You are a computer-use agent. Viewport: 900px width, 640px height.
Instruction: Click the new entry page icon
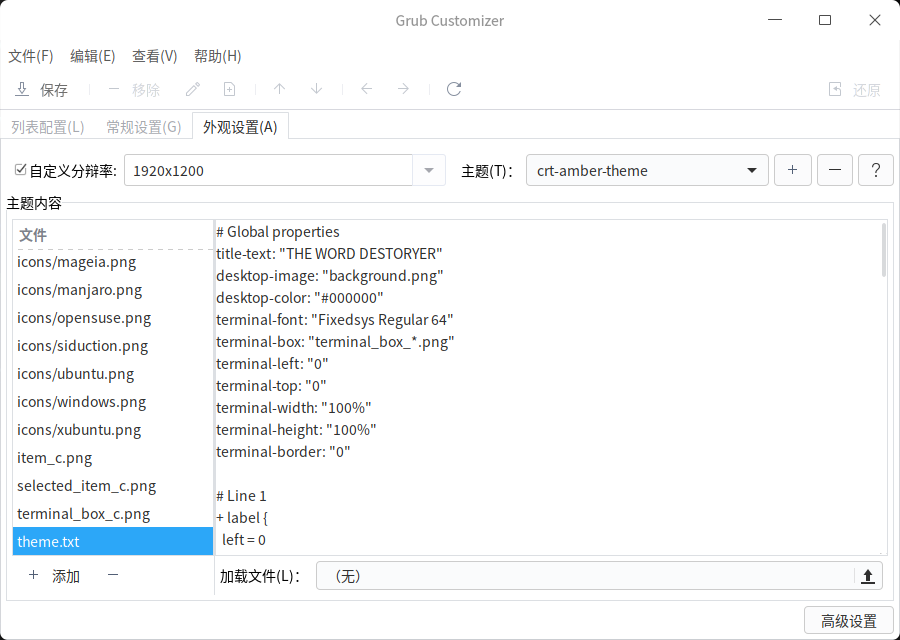click(x=230, y=90)
